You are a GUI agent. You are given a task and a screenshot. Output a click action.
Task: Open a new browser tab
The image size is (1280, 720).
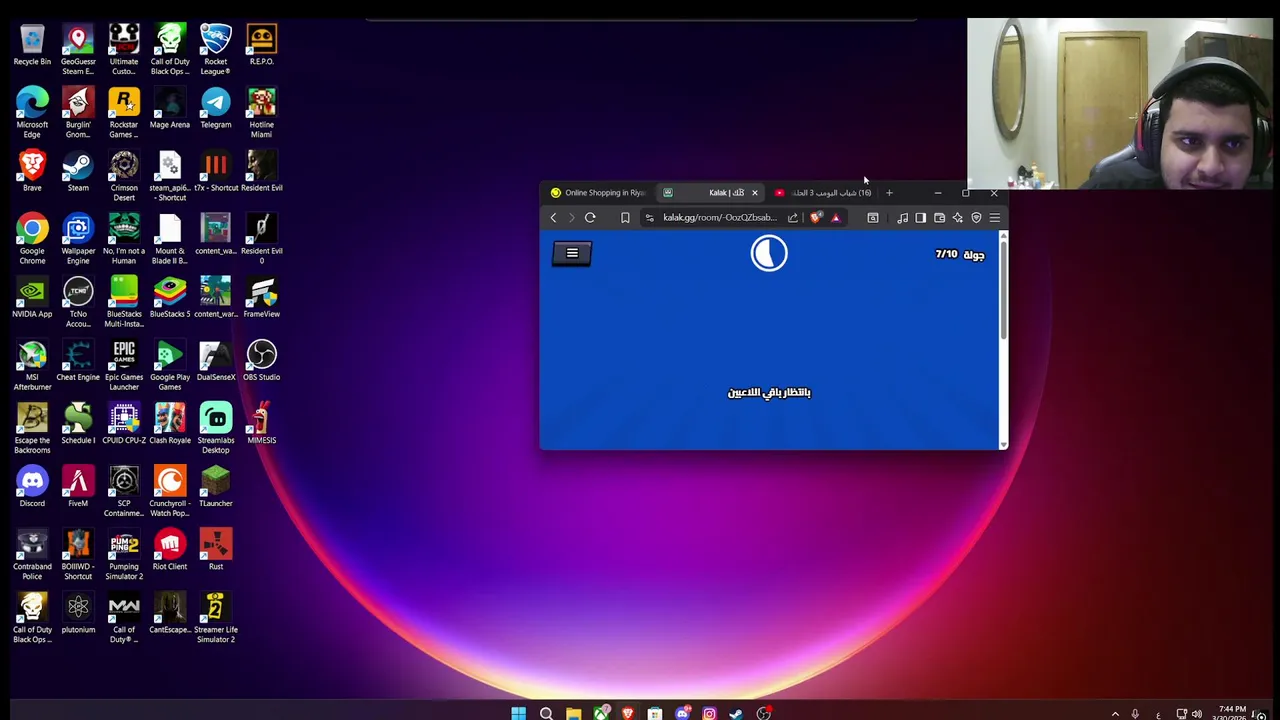point(889,193)
